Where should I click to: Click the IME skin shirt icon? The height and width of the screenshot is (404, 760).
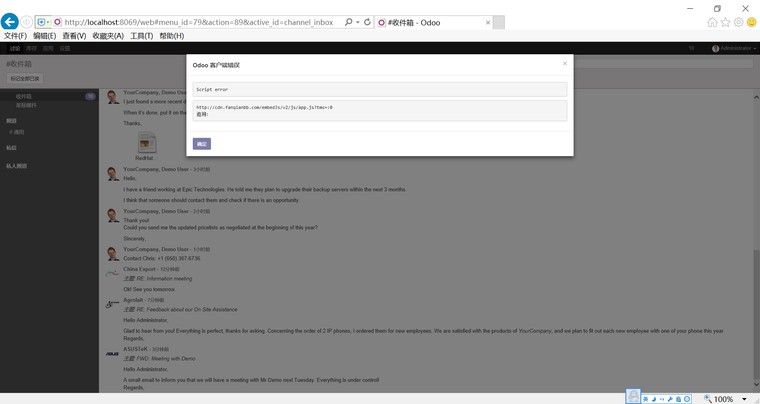coord(679,399)
